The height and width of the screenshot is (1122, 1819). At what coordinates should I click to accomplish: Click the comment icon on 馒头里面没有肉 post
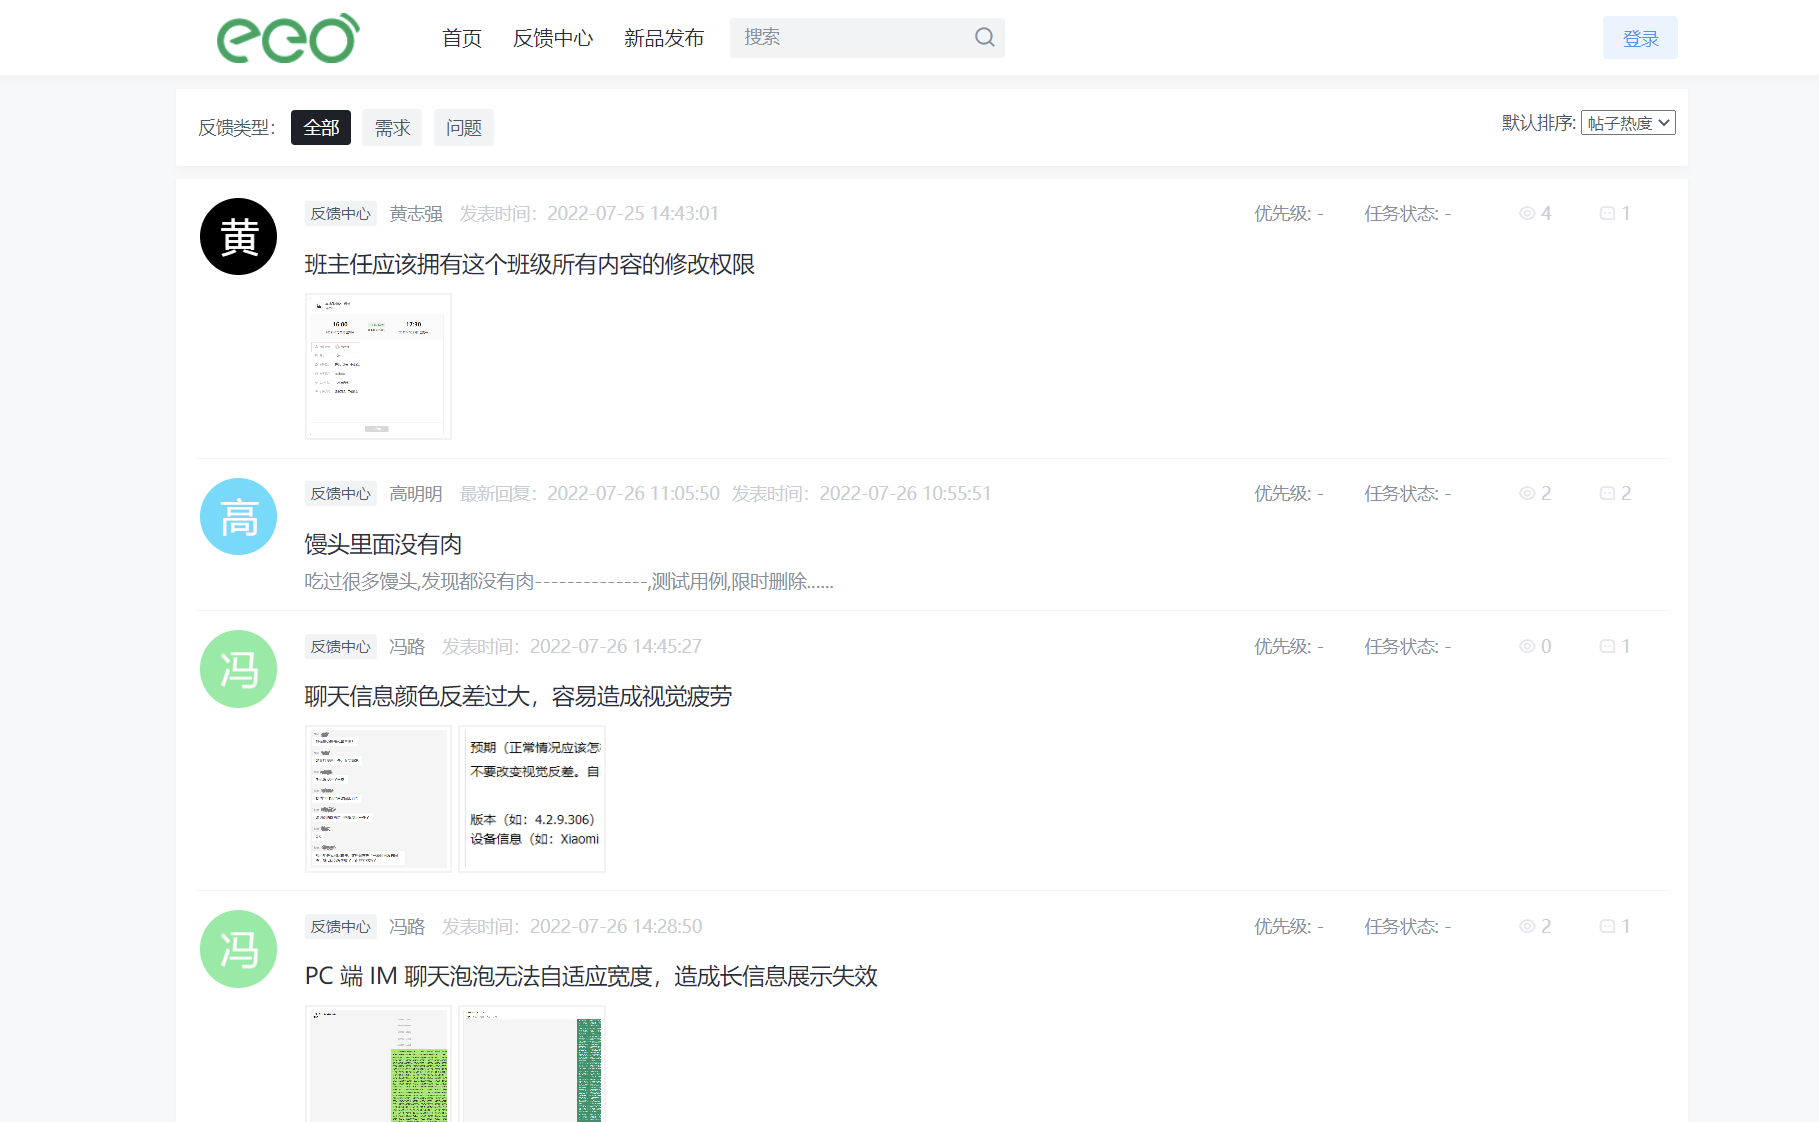pyautogui.click(x=1607, y=494)
